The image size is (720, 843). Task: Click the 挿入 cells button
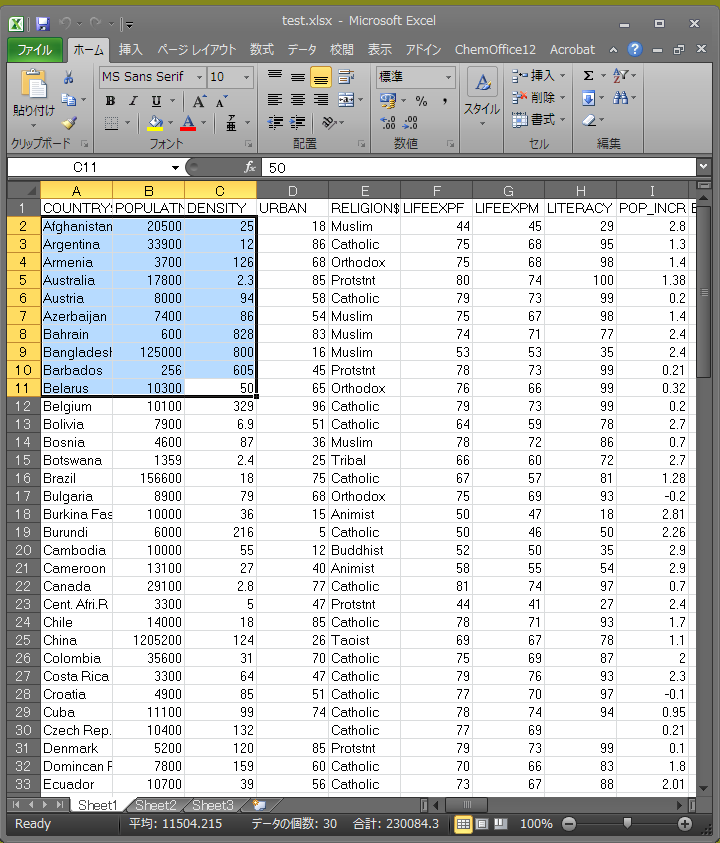tap(538, 76)
